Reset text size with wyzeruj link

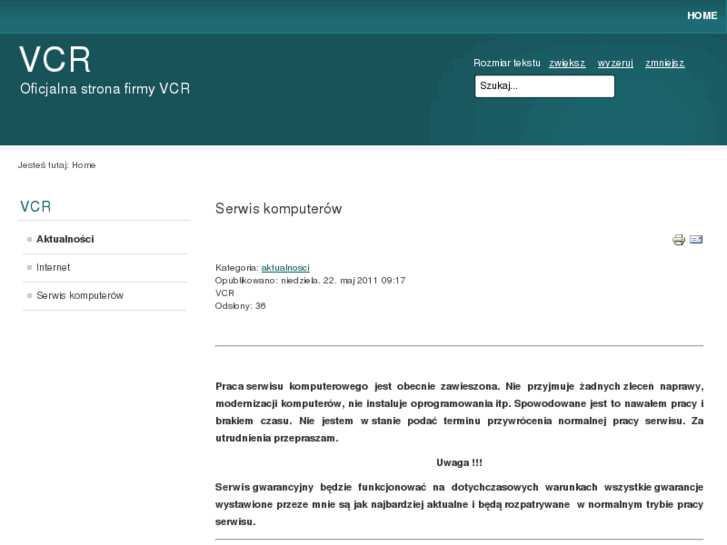(615, 63)
